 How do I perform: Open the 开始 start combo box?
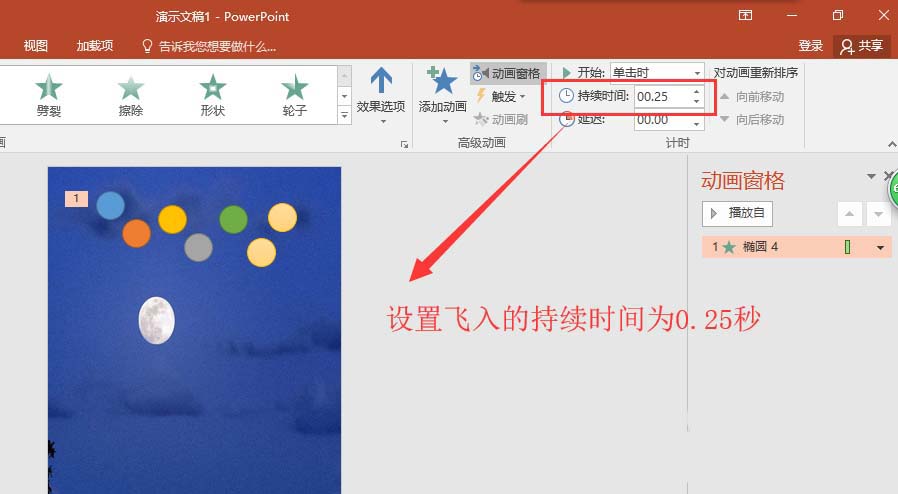pyautogui.click(x=657, y=73)
